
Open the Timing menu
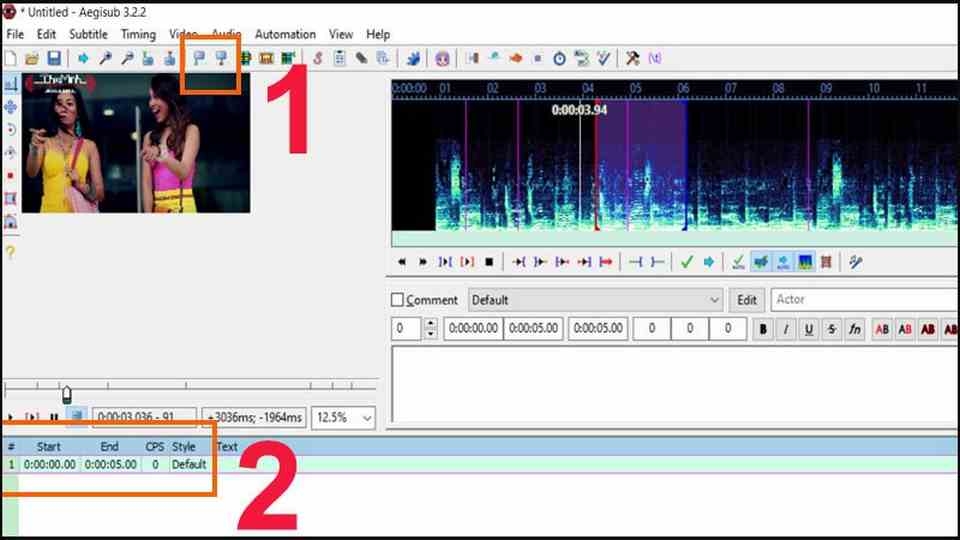[x=138, y=34]
